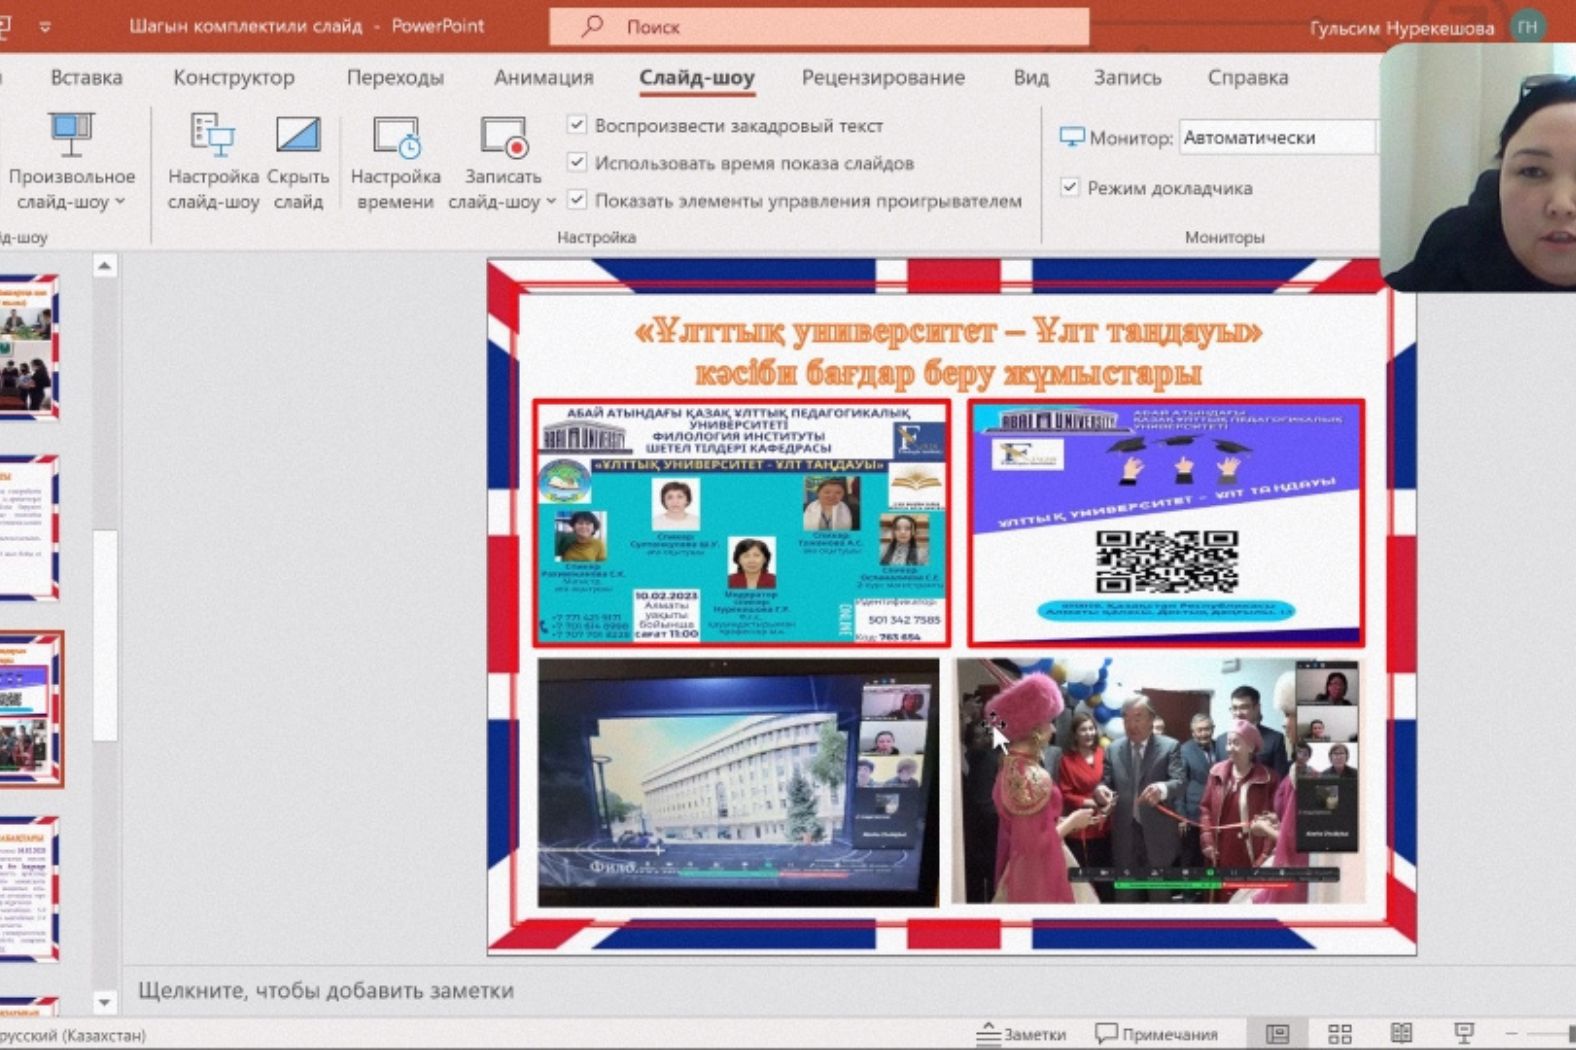The height and width of the screenshot is (1050, 1576).
Task: Click the Примечания button
Action: [1157, 1033]
